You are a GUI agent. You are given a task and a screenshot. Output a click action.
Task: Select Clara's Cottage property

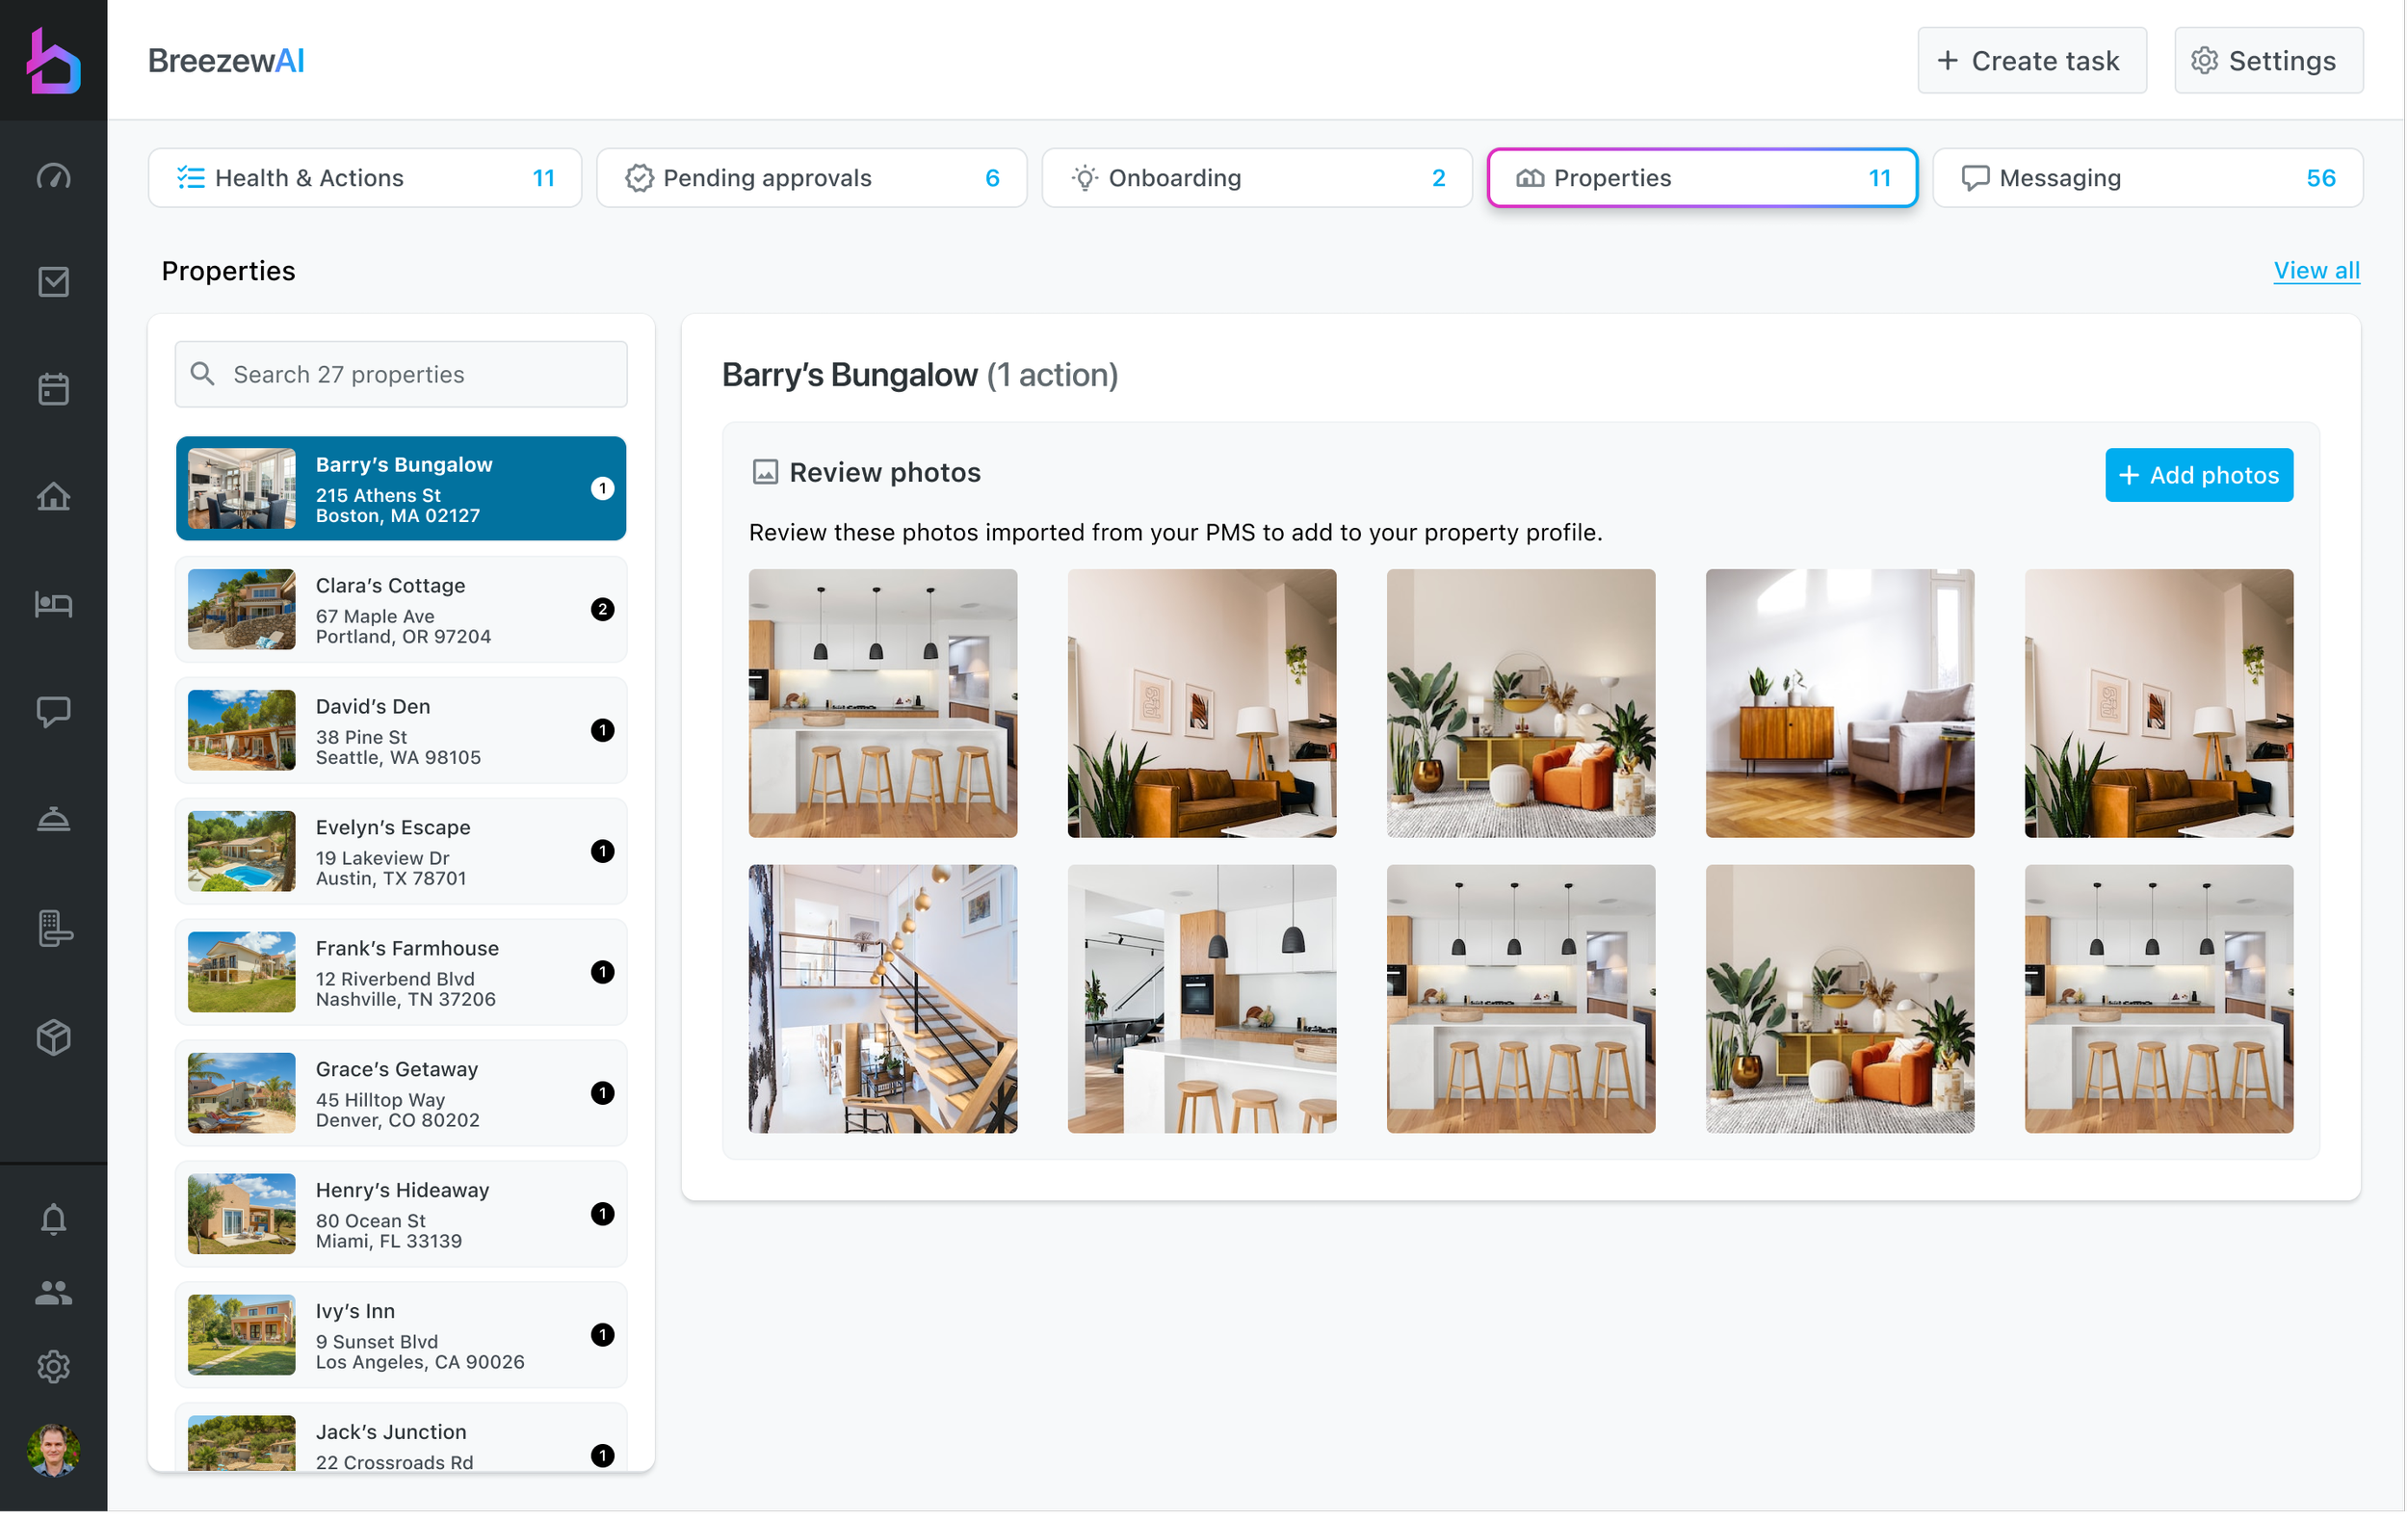tap(401, 610)
